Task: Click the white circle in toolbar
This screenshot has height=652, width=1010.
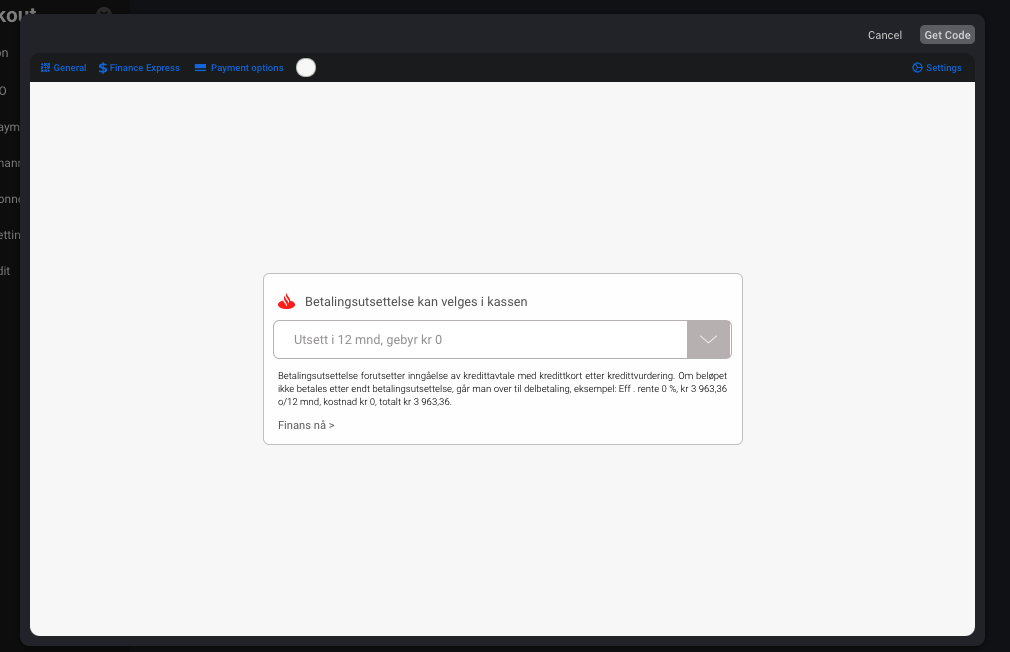Action: coord(306,68)
